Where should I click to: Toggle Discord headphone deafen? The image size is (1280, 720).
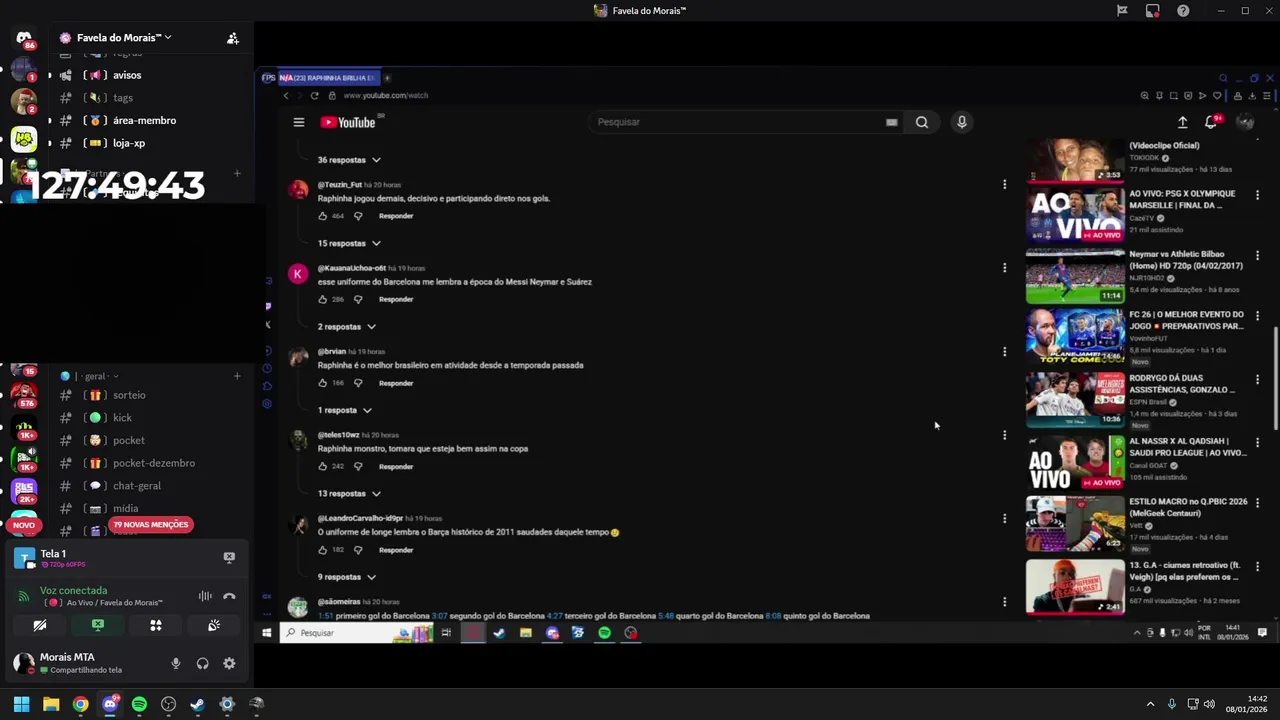[202, 663]
